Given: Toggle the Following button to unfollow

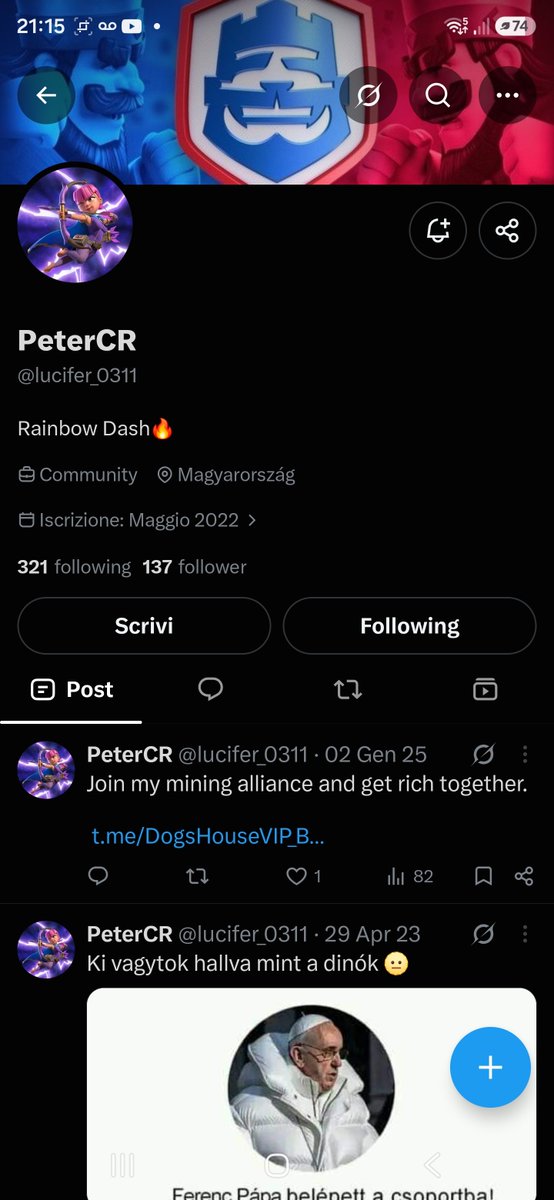Looking at the screenshot, I should tap(409, 626).
